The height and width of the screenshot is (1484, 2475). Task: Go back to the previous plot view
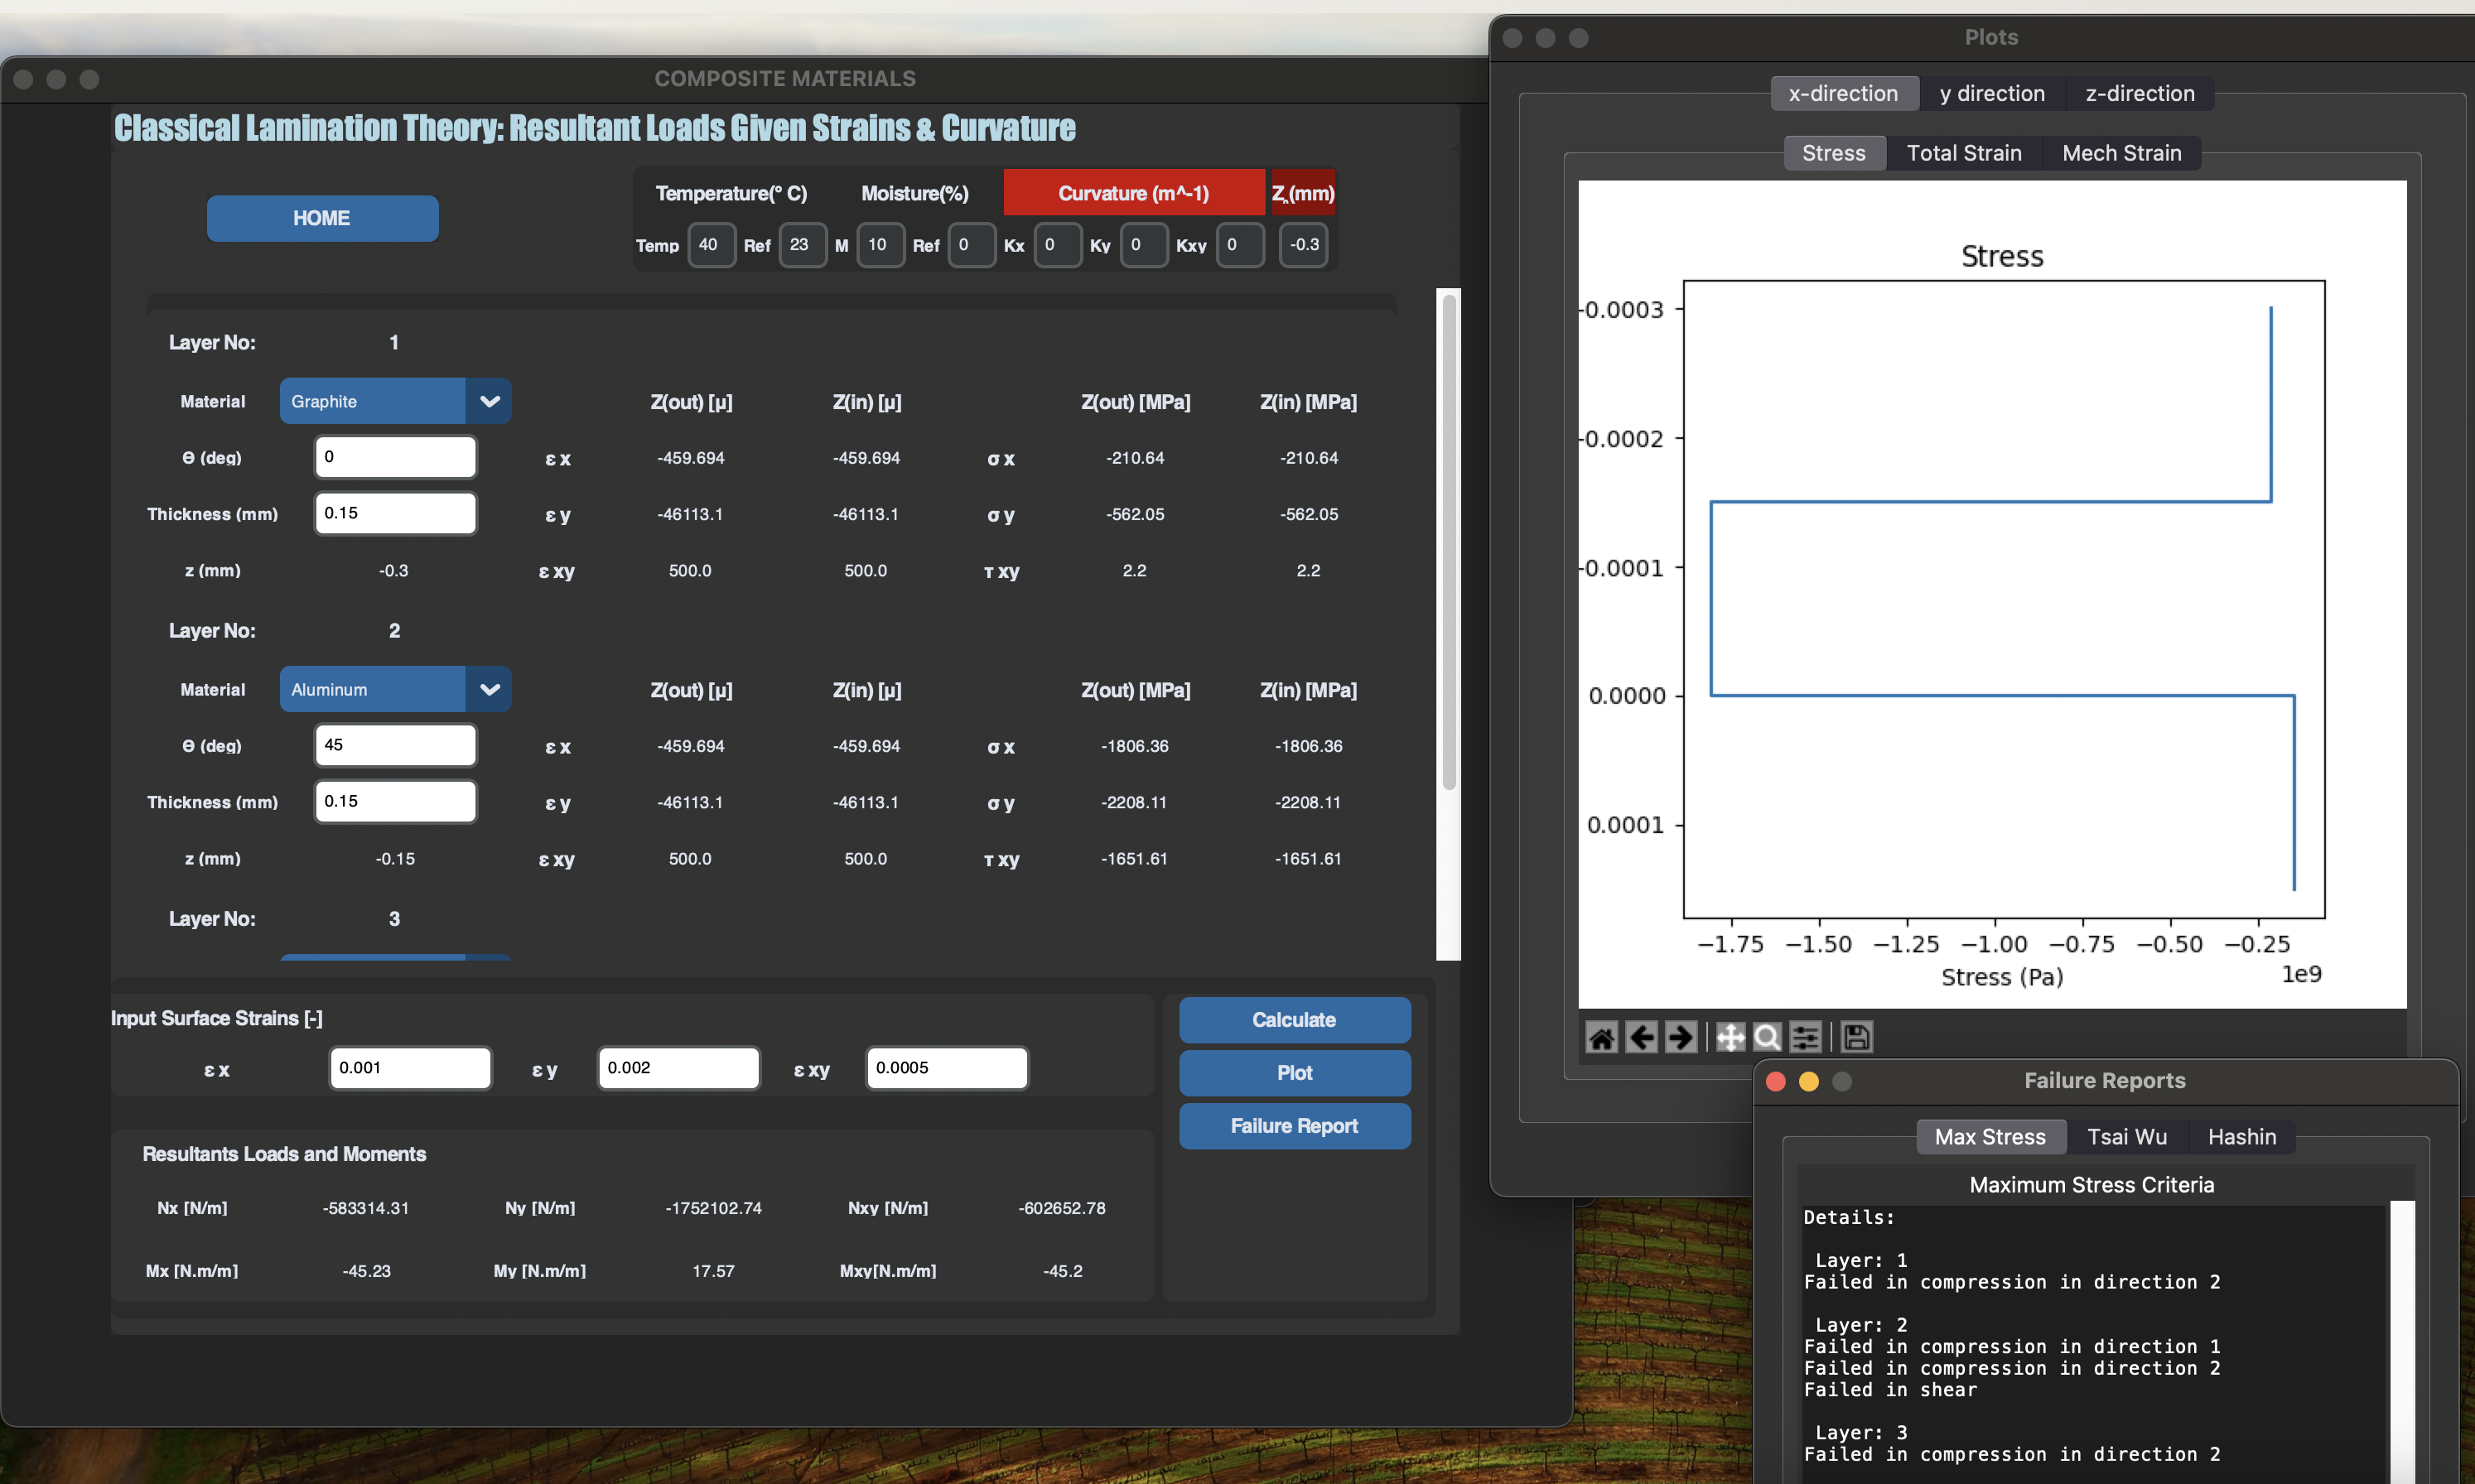[x=1641, y=1037]
